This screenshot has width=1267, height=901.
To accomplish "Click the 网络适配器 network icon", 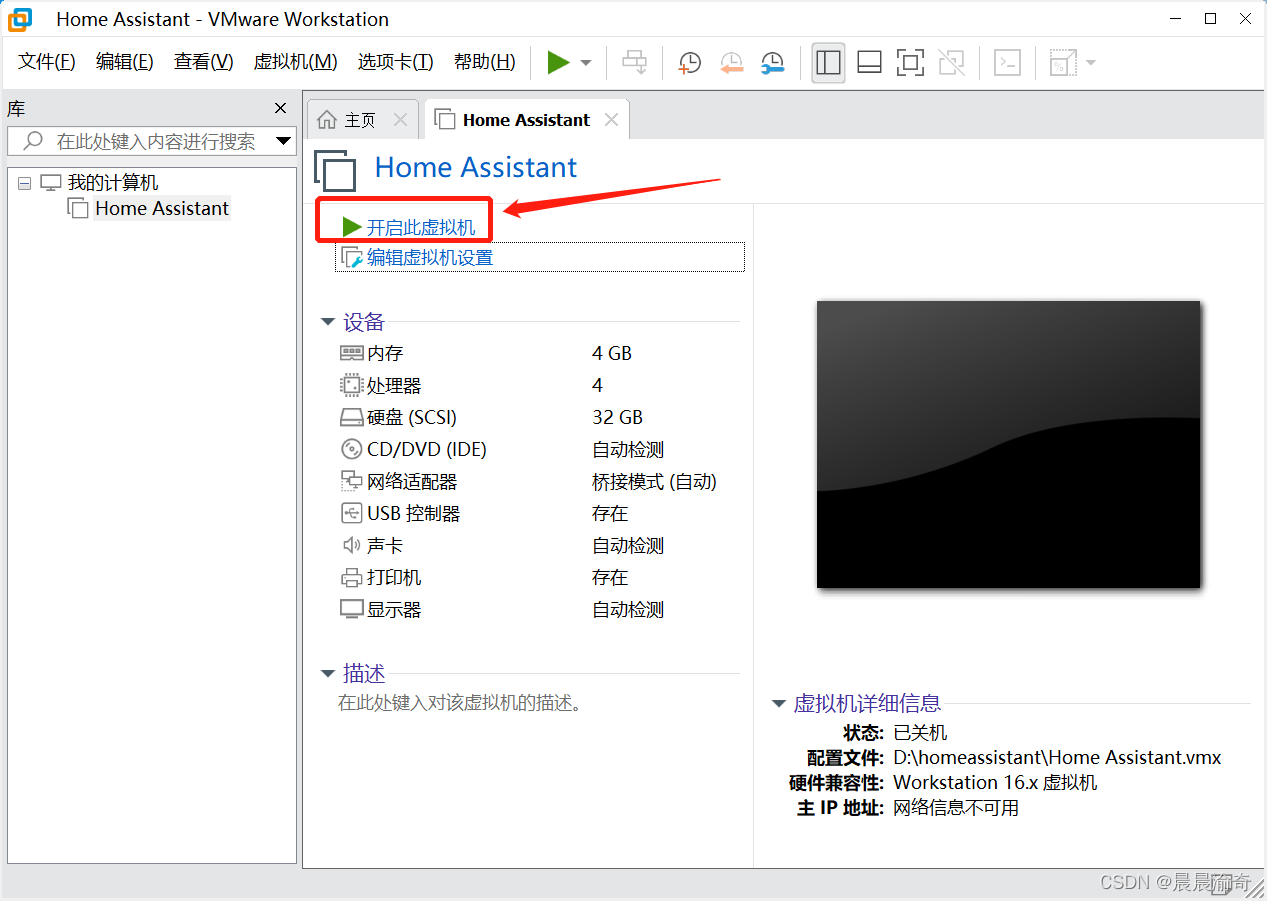I will 351,481.
